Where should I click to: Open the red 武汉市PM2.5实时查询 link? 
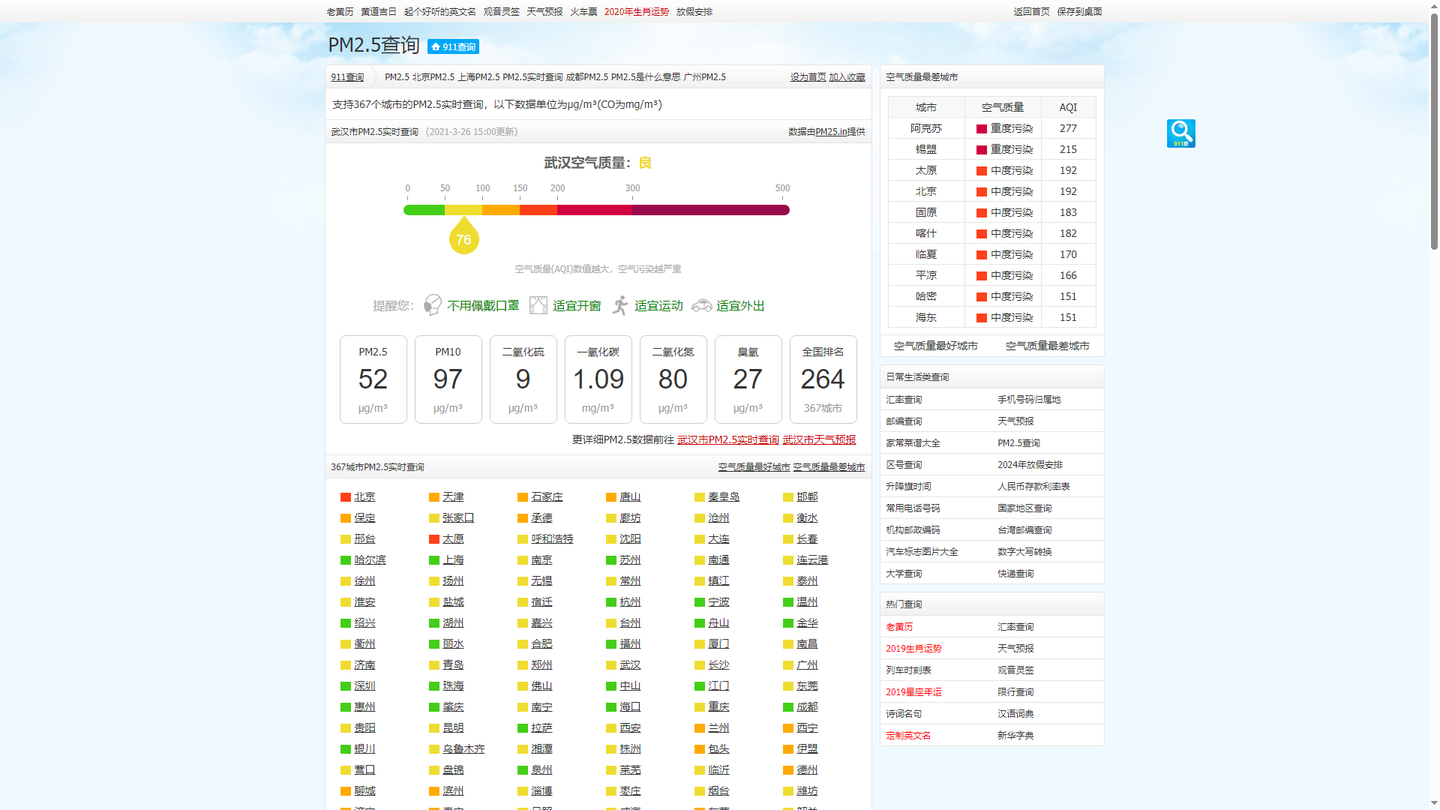point(728,440)
